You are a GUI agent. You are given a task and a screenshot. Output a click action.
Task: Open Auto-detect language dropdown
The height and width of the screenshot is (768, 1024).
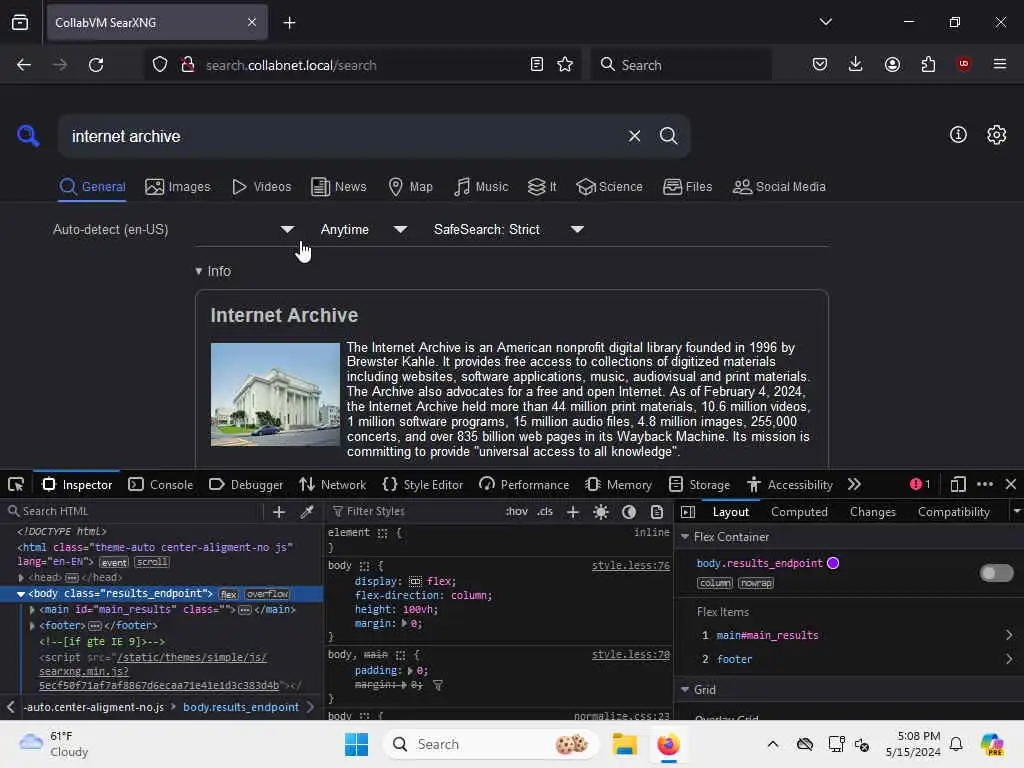(173, 229)
